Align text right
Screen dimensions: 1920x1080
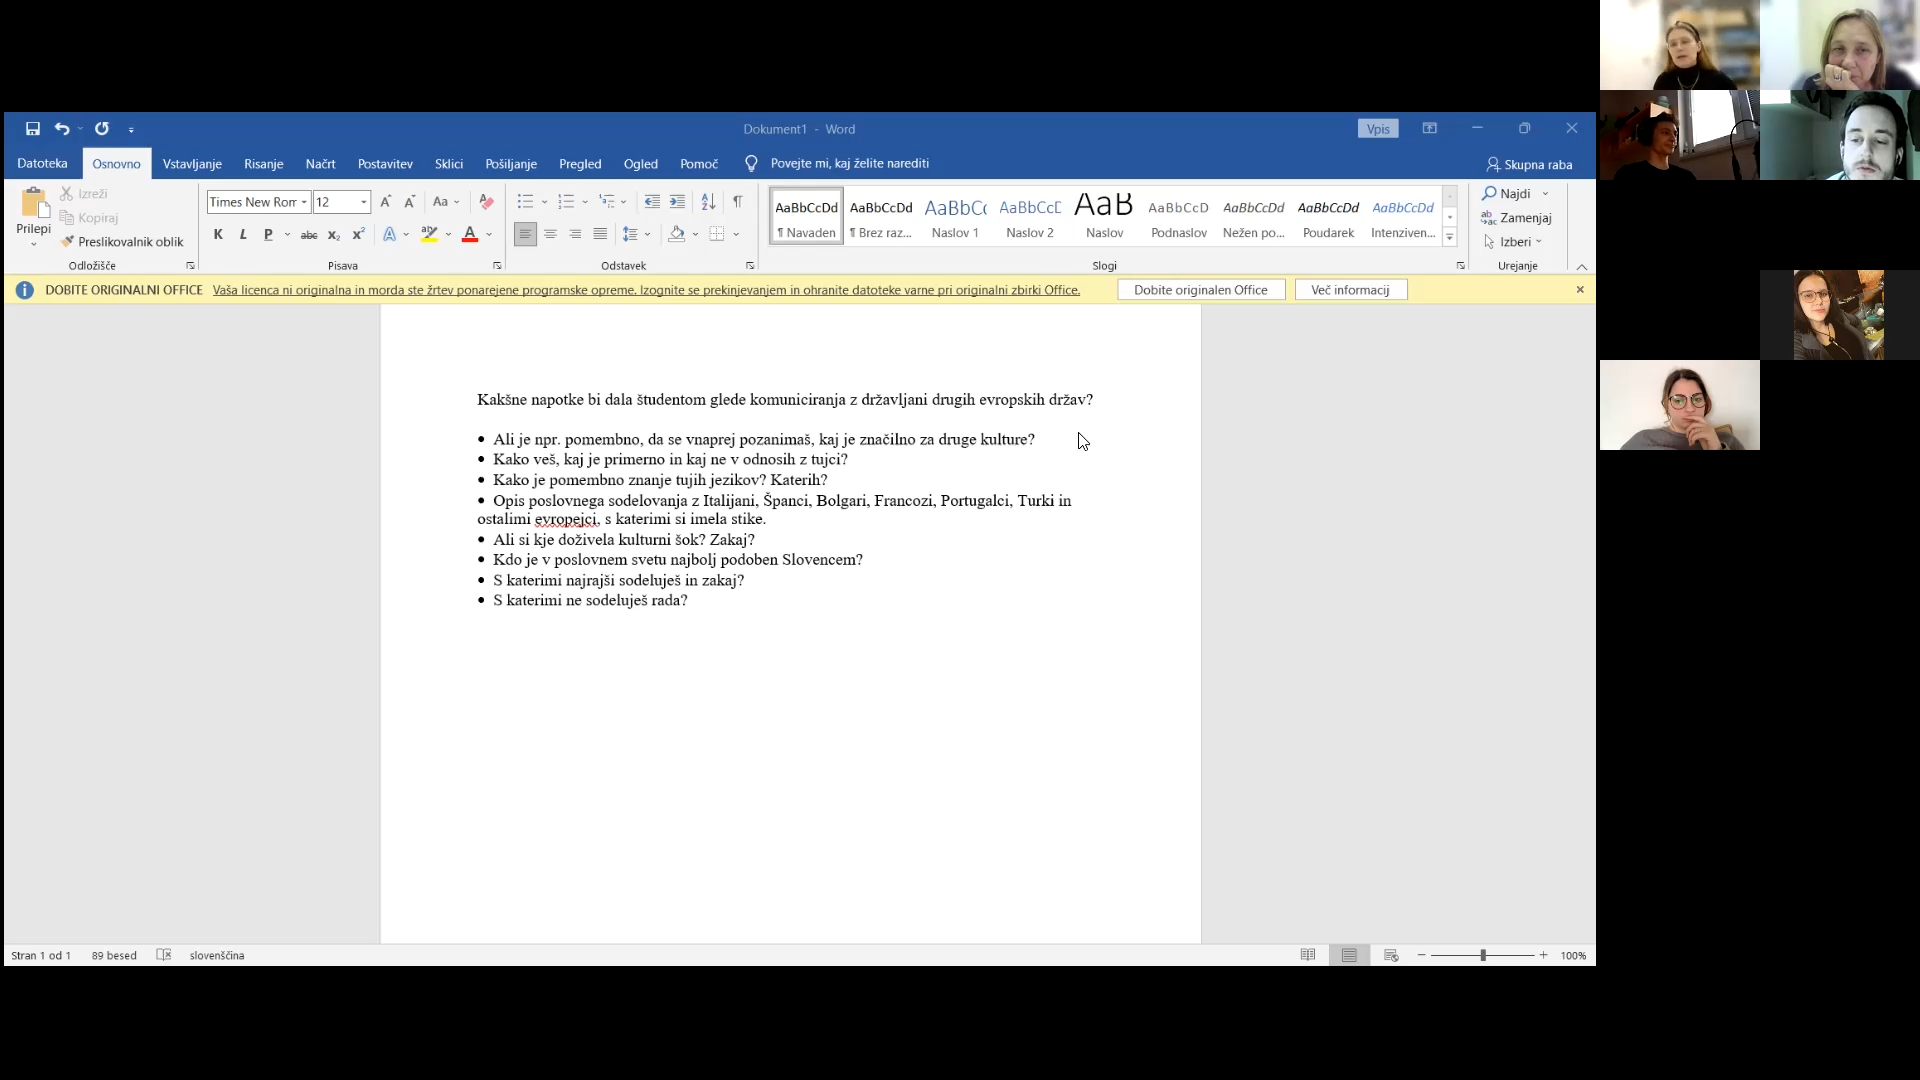click(x=575, y=234)
